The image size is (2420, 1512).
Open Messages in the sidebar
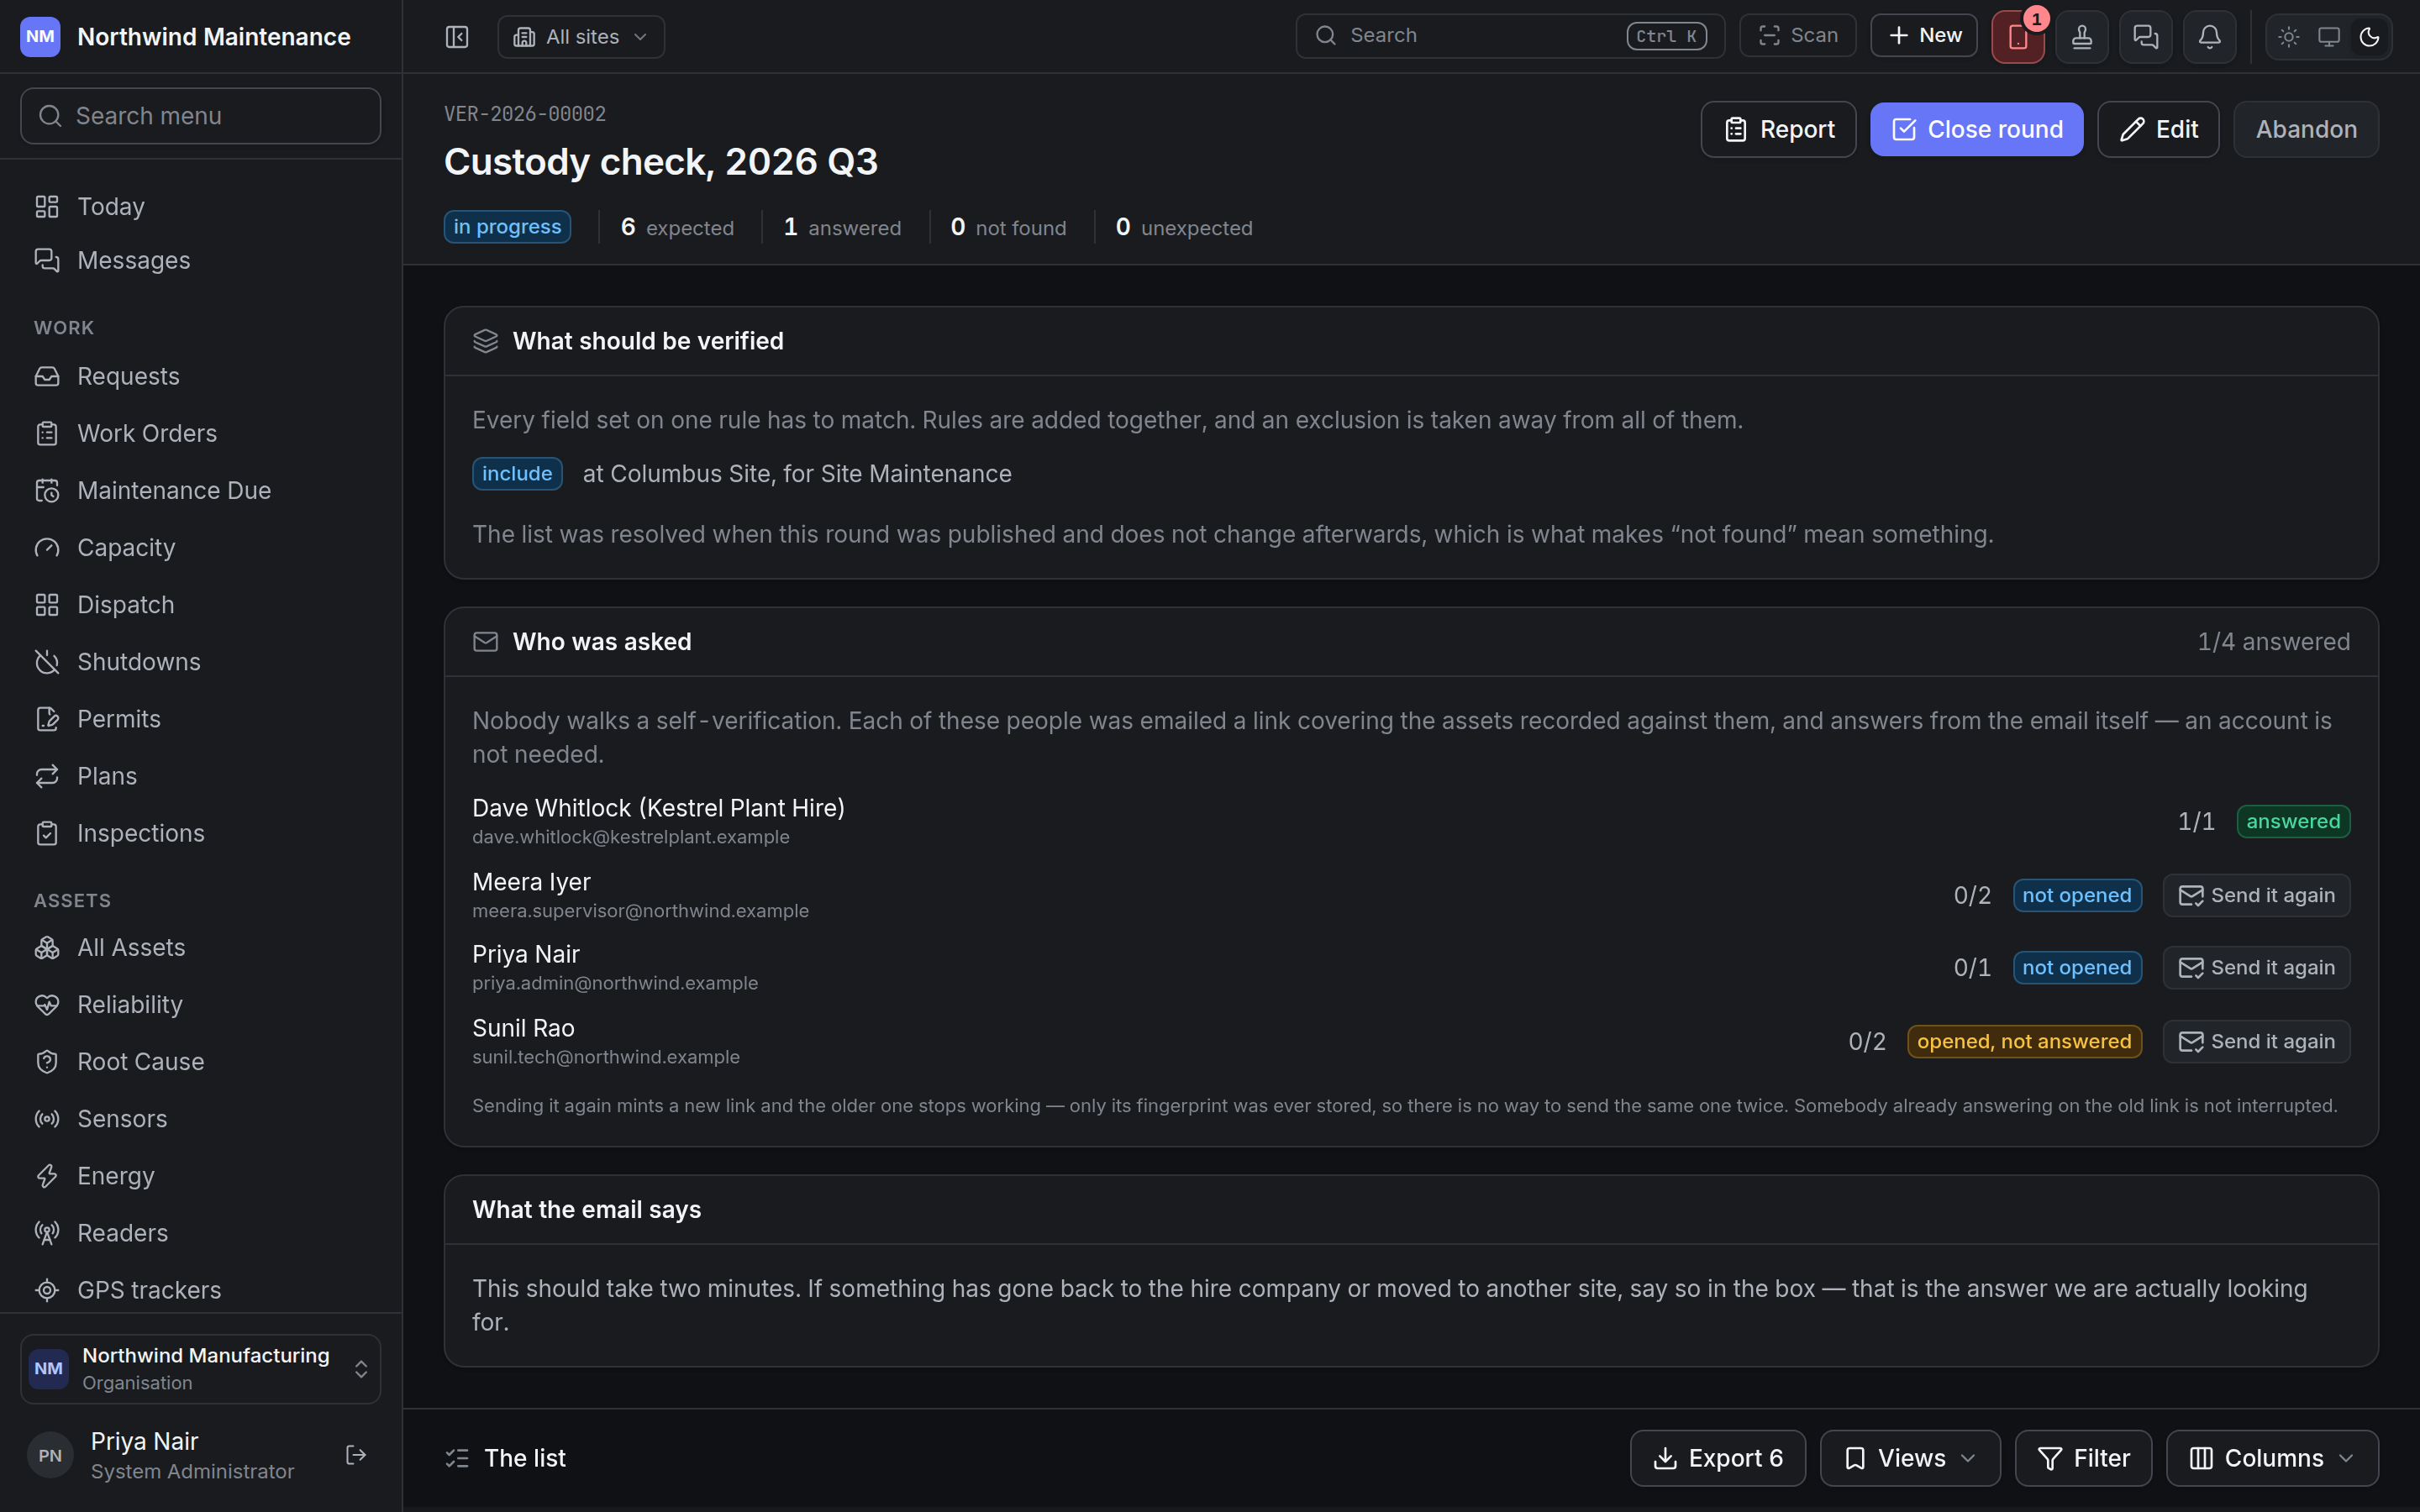201,260
